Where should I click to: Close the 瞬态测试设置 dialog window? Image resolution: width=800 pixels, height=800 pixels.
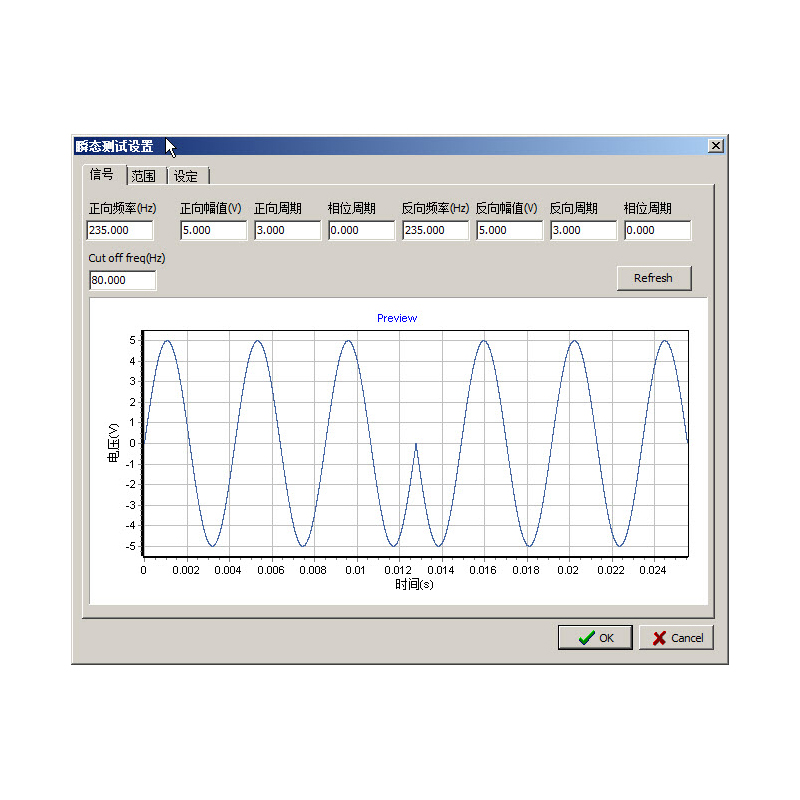click(716, 146)
